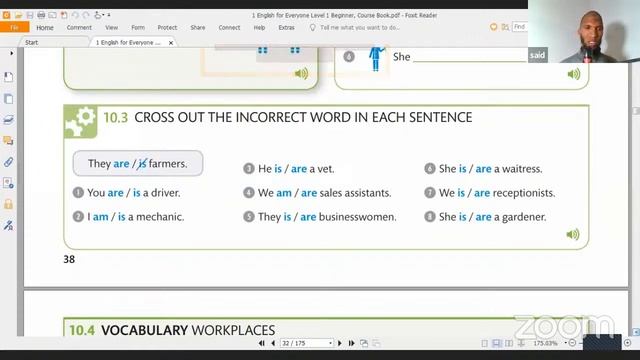This screenshot has width=640, height=360.
Task: Click the word 'am' in 'I am / is a mechanic'
Action: pyautogui.click(x=100, y=217)
